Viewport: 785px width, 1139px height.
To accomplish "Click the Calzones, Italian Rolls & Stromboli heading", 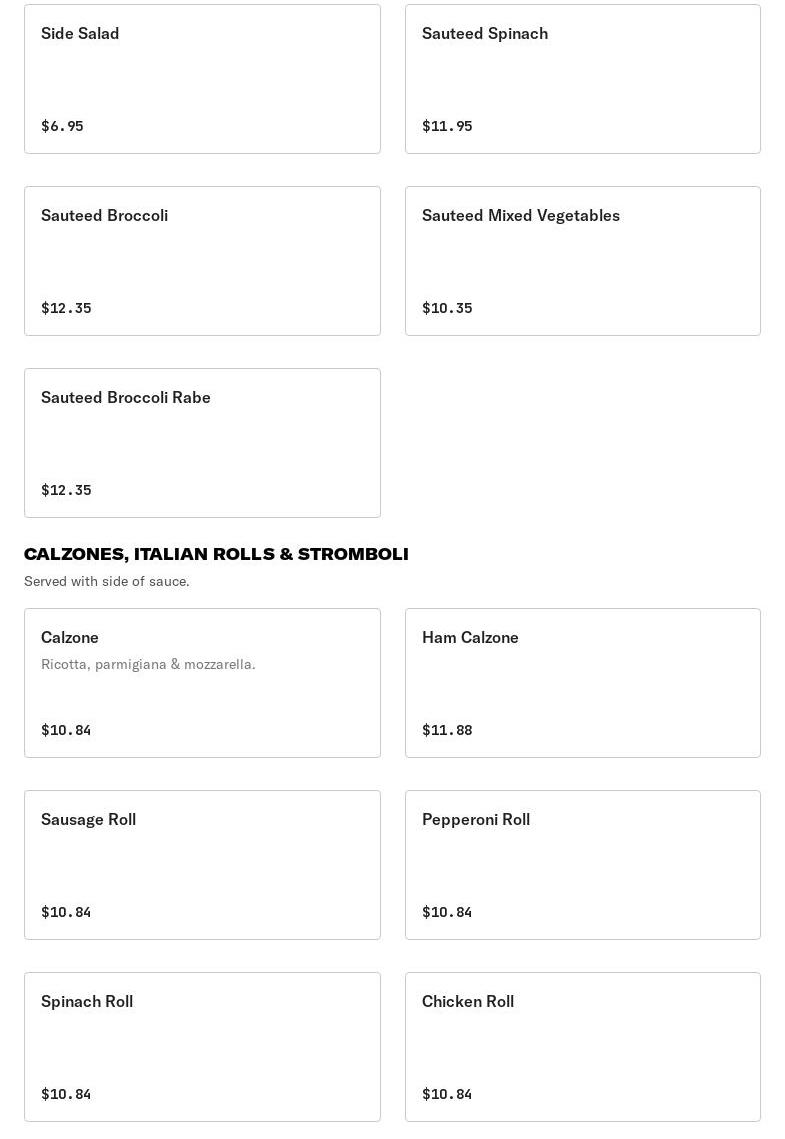I will click(x=216, y=554).
